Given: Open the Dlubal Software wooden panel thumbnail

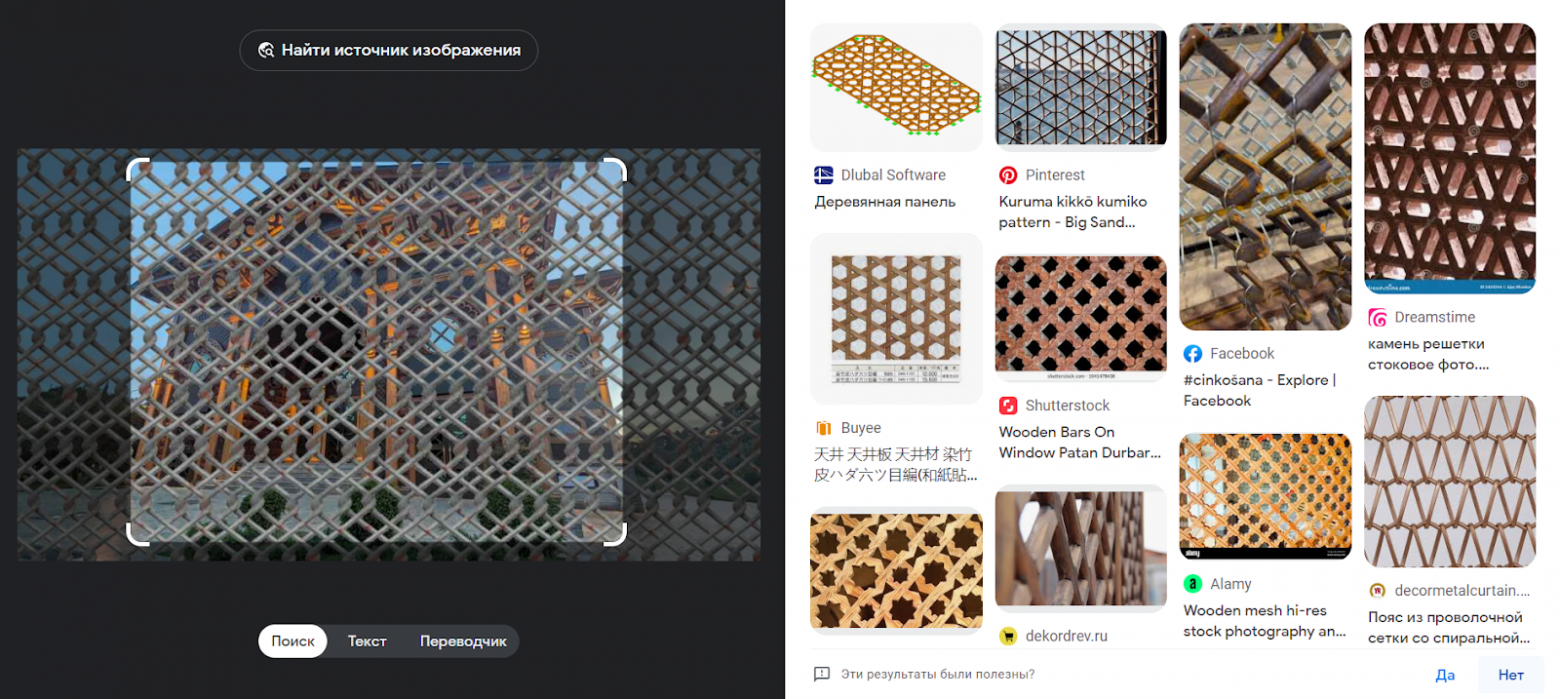Looking at the screenshot, I should point(897,87).
